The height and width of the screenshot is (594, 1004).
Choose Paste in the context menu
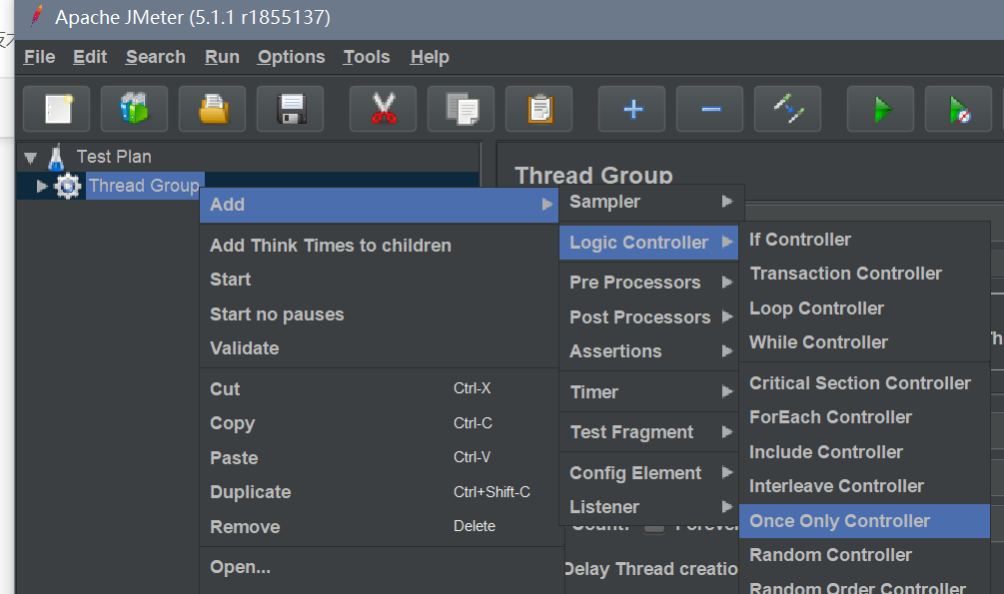click(x=379, y=458)
